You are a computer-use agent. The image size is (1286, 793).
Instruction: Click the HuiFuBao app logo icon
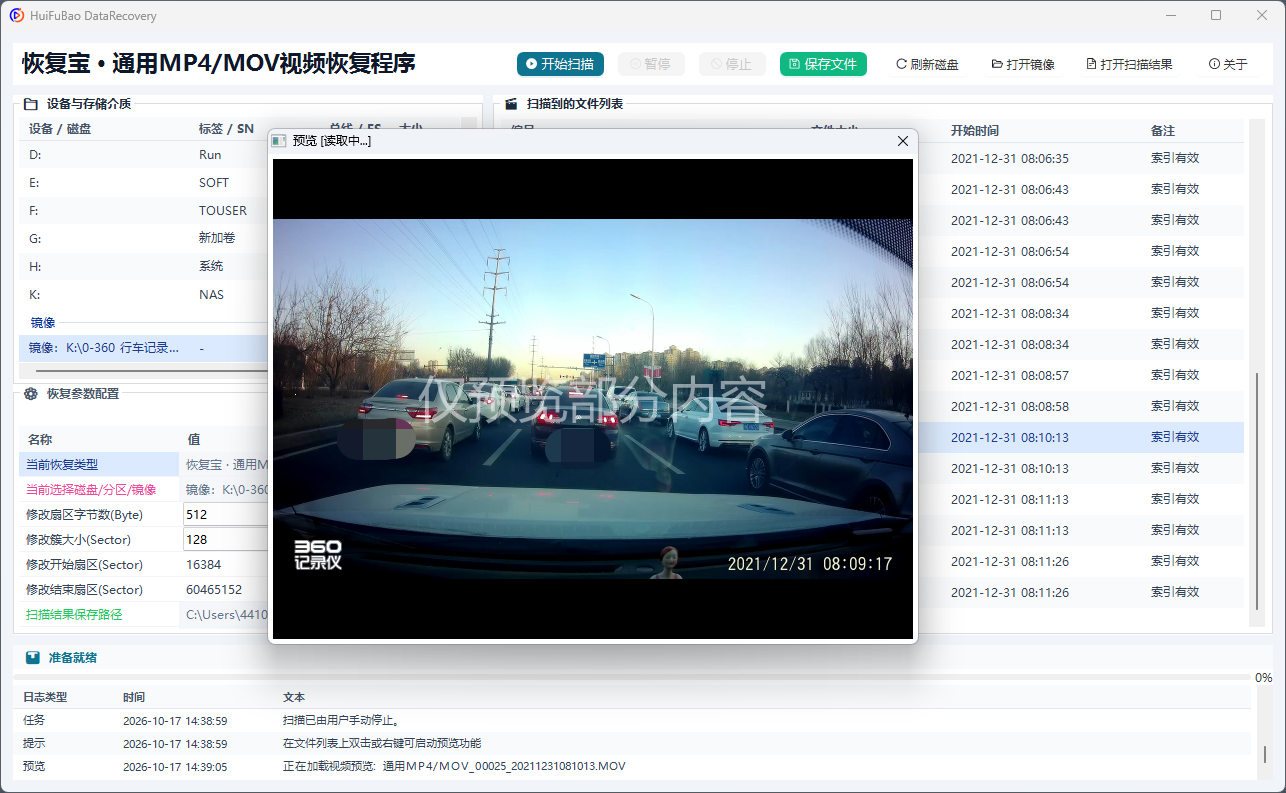17,16
